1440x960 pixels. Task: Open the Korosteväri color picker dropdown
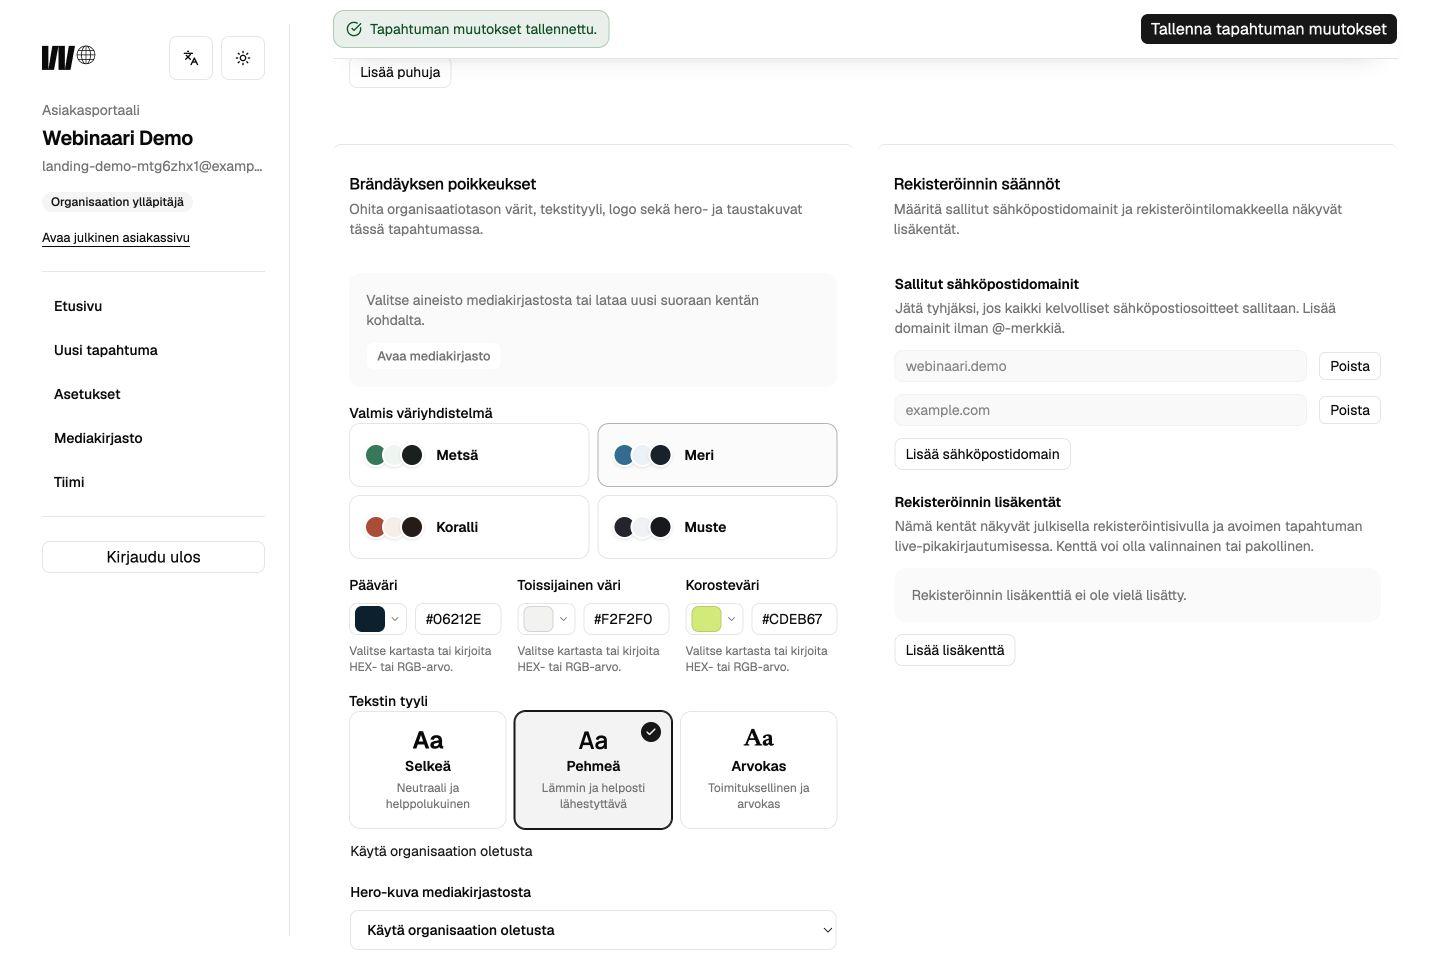(714, 619)
